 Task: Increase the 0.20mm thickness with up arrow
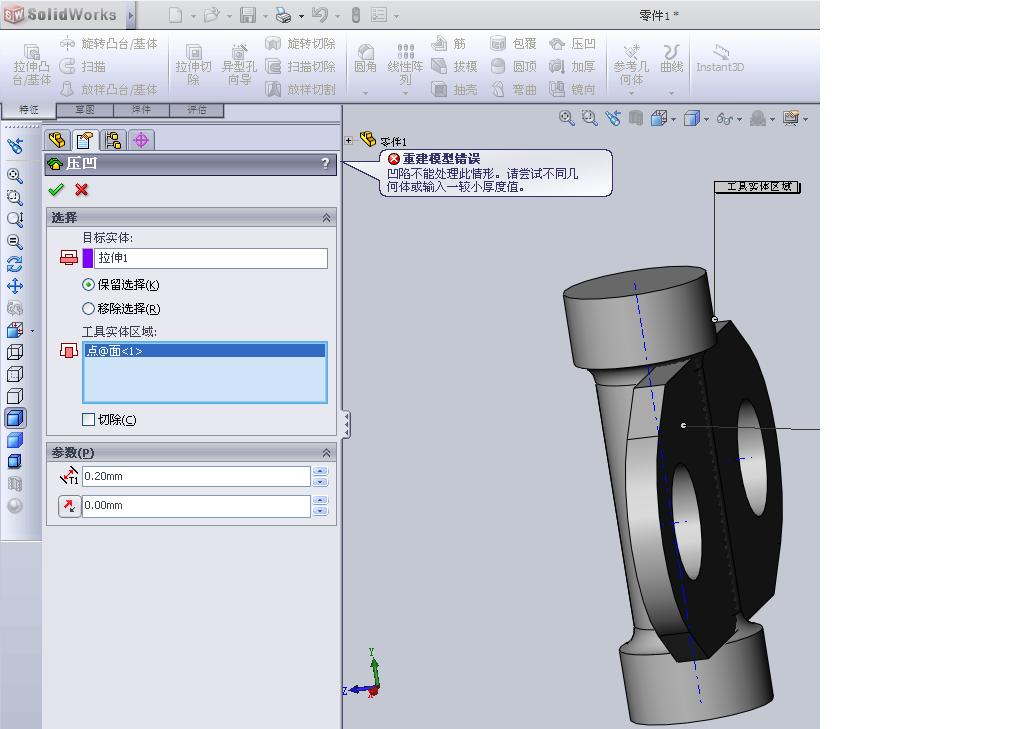(320, 471)
